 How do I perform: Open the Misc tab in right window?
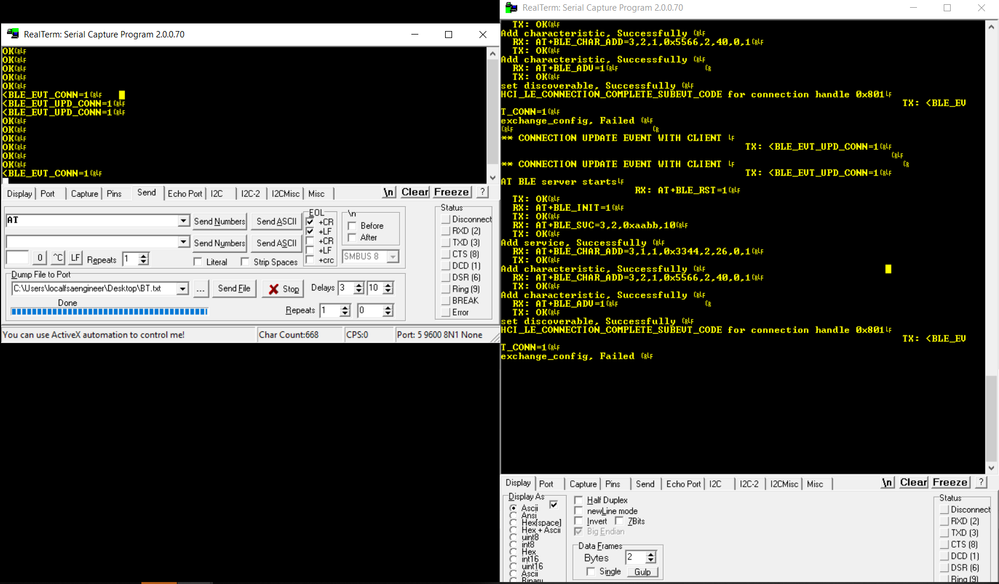[x=815, y=484]
